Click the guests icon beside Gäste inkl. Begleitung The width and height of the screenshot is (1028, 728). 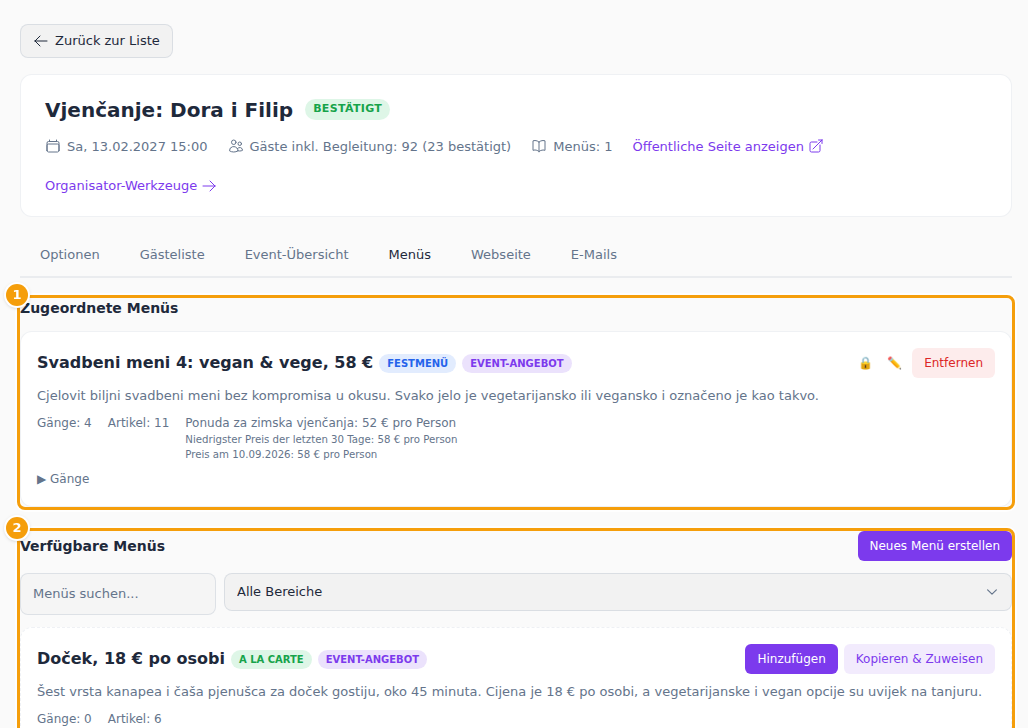235,146
